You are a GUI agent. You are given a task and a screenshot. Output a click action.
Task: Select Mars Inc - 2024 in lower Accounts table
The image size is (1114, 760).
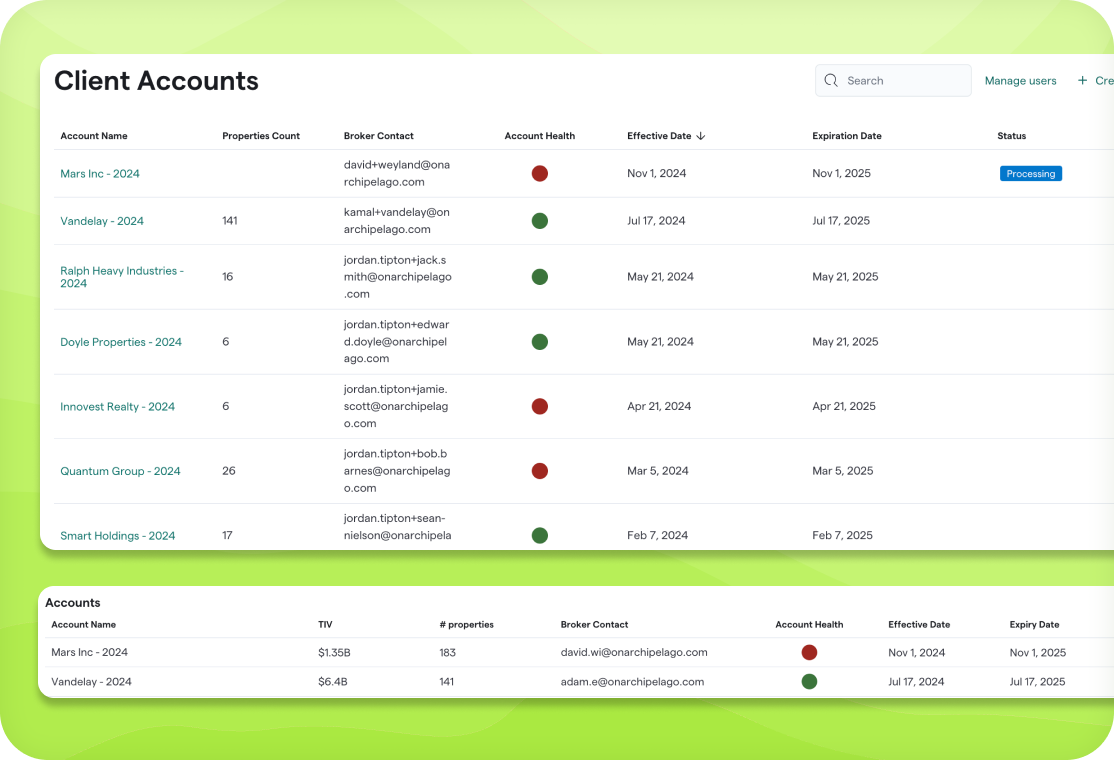pyautogui.click(x=90, y=653)
